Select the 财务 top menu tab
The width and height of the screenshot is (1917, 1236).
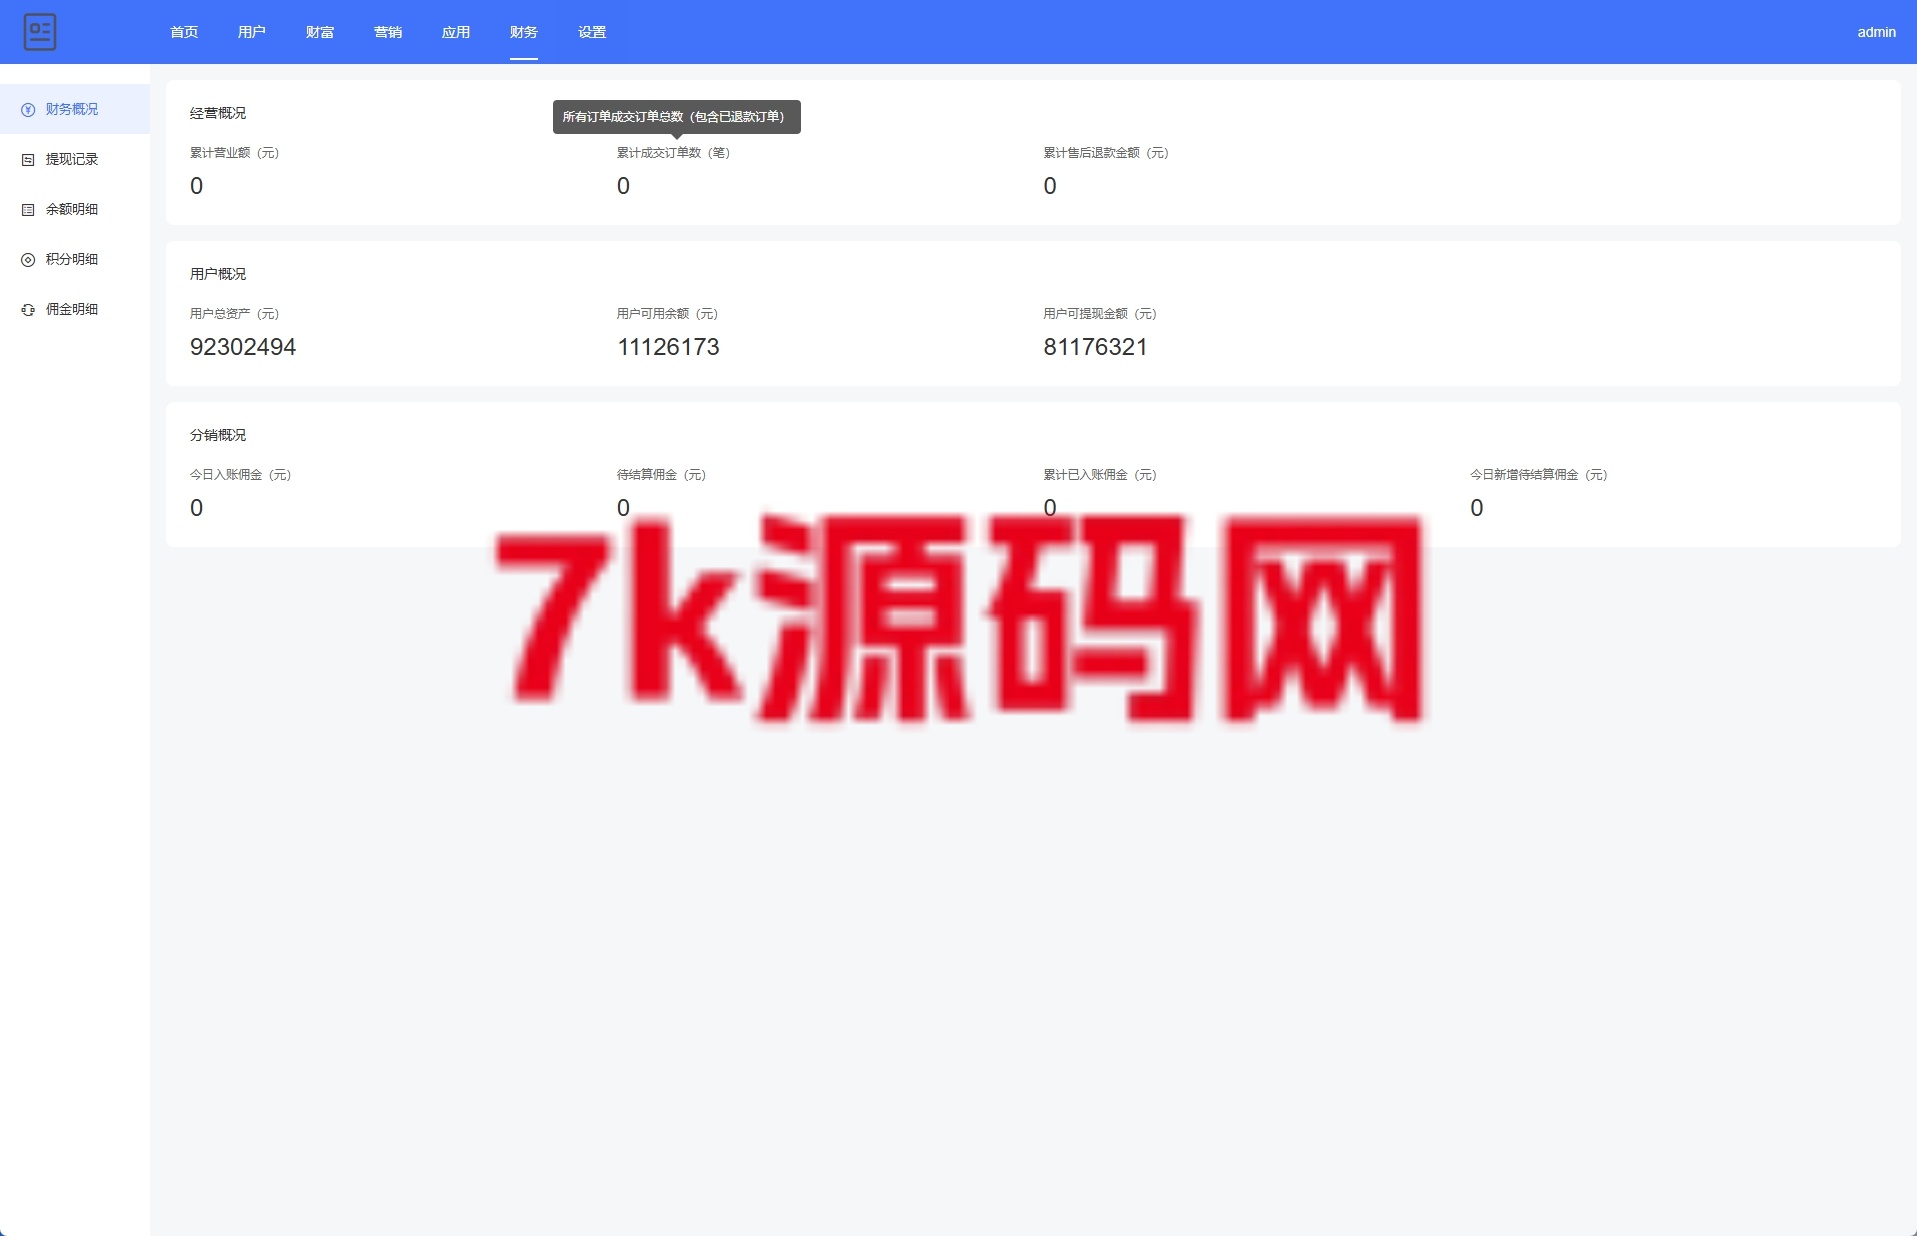click(x=524, y=32)
